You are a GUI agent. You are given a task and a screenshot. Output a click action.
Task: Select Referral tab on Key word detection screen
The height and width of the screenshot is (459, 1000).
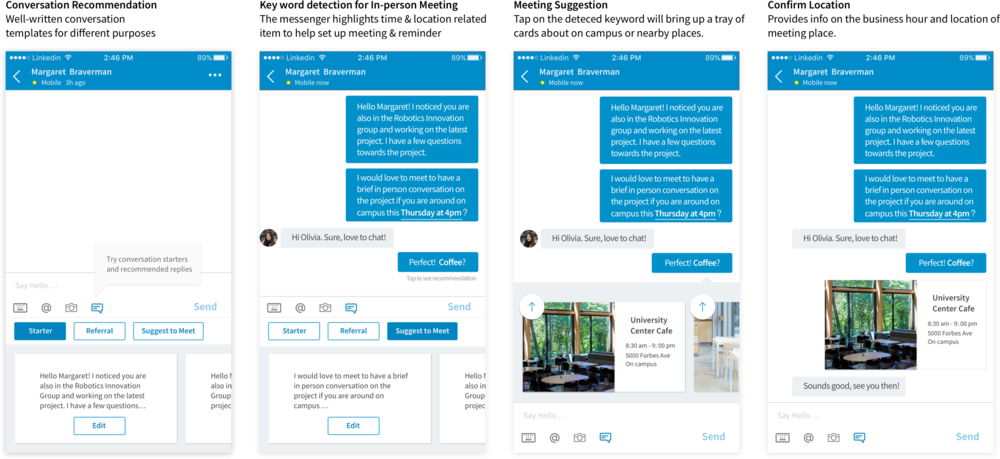(x=353, y=331)
